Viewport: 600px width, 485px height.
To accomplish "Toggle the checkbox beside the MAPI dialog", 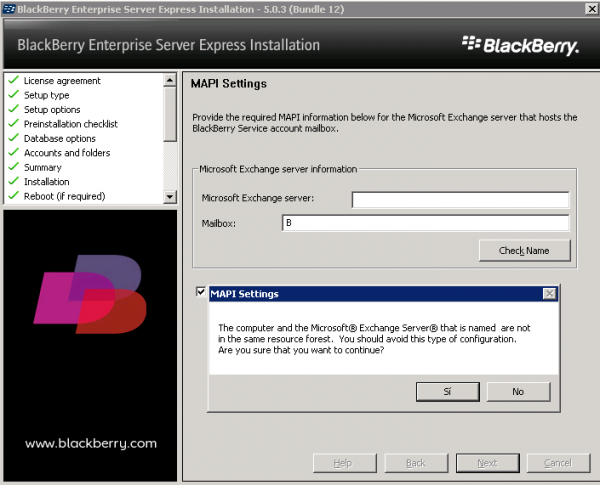I will (201, 292).
